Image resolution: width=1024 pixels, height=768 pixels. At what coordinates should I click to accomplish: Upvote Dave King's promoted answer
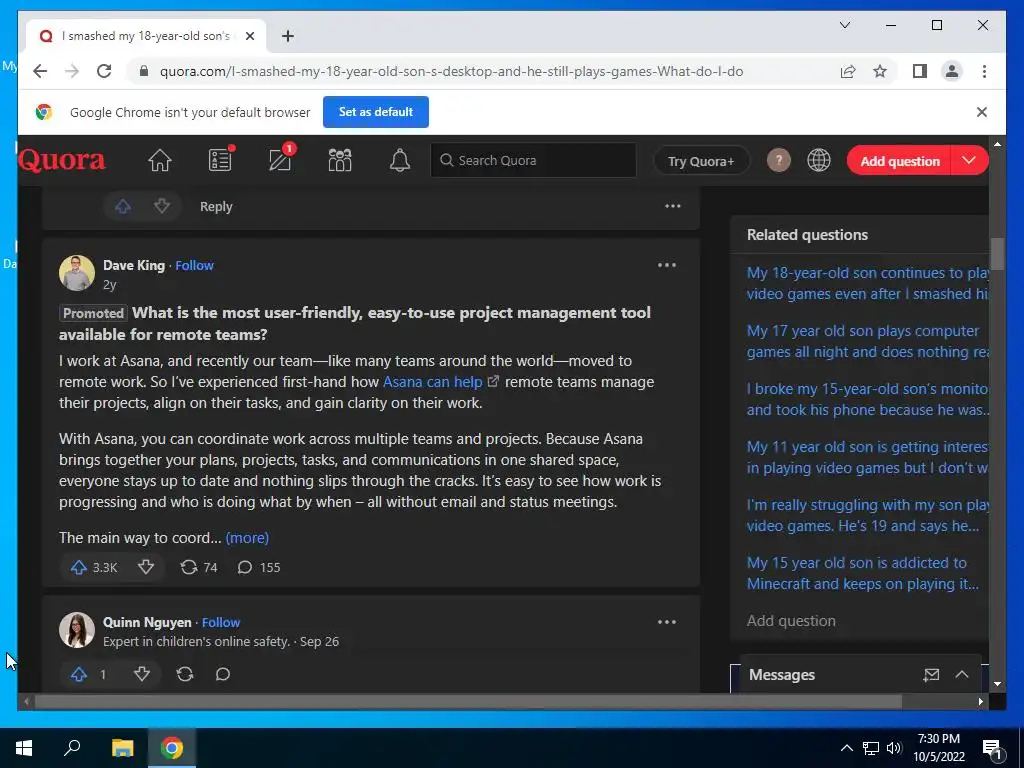[x=94, y=567]
